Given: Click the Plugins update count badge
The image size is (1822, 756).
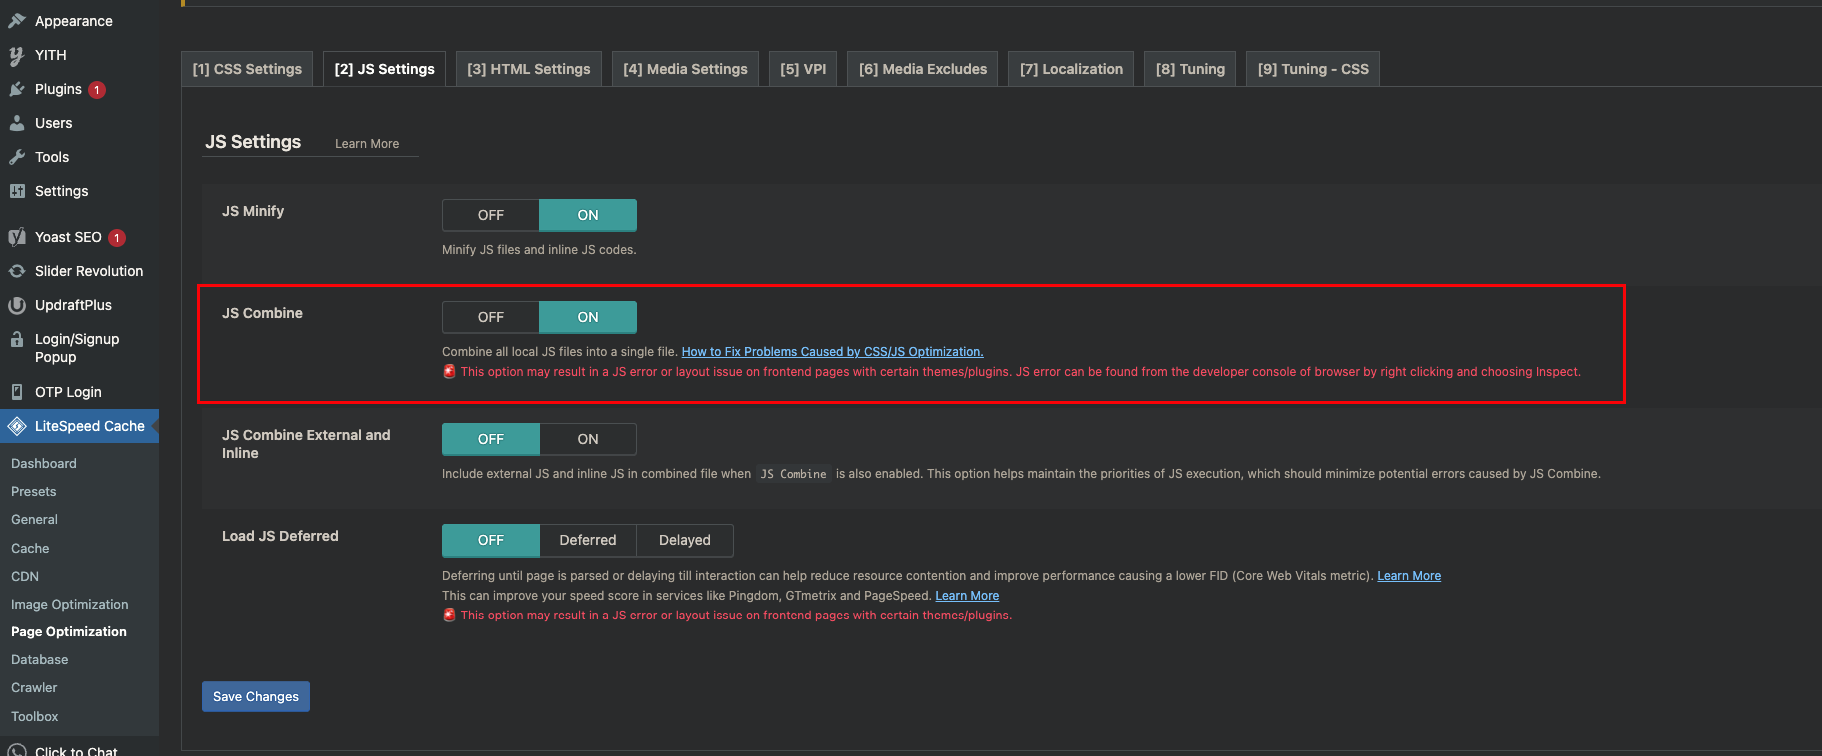Looking at the screenshot, I should coord(97,90).
